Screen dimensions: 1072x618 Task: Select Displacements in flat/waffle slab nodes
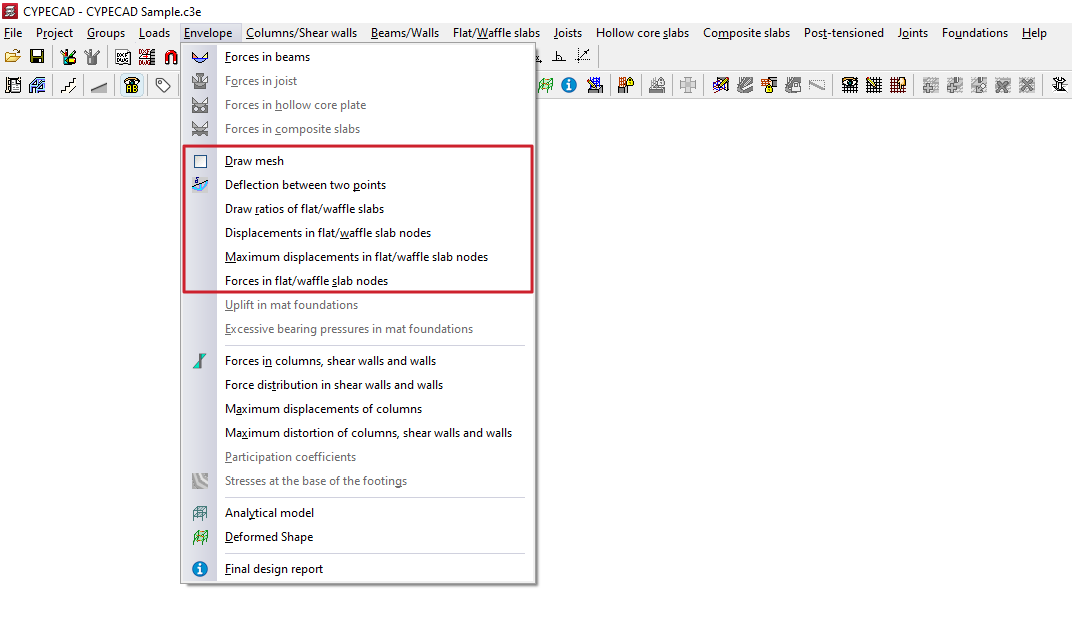coord(358,233)
